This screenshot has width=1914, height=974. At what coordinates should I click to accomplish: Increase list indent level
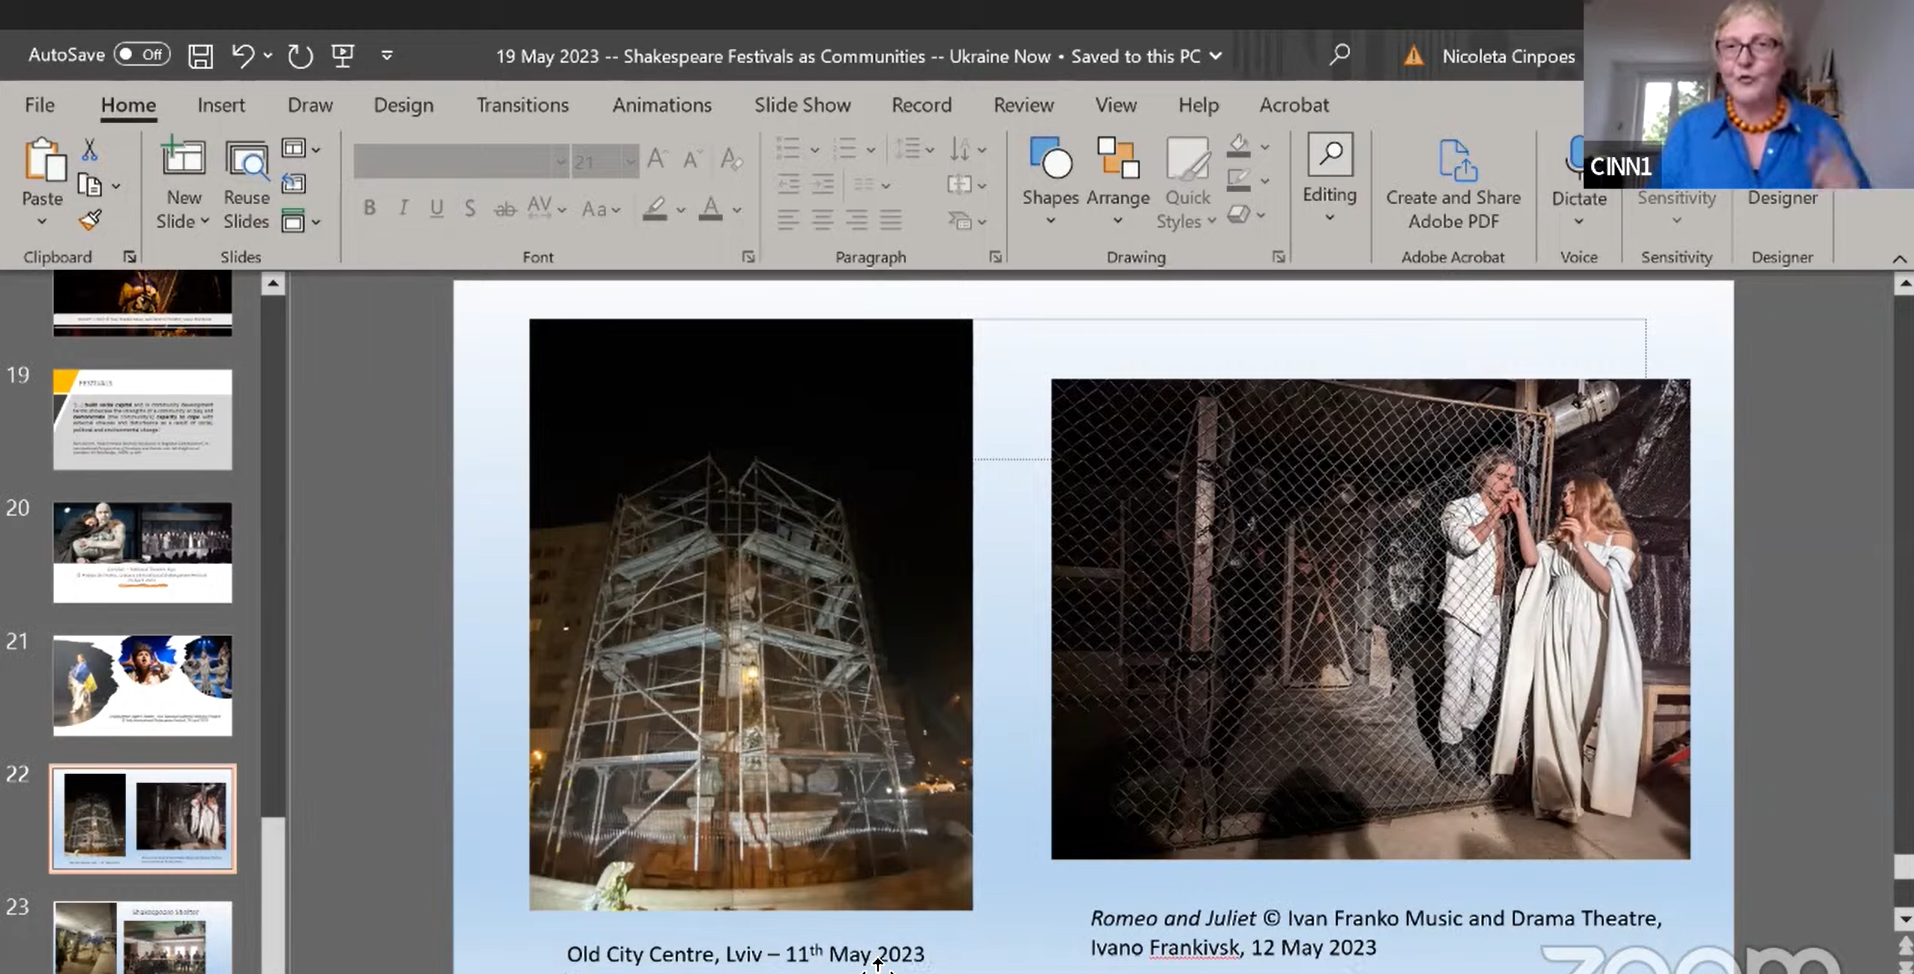[x=823, y=185]
